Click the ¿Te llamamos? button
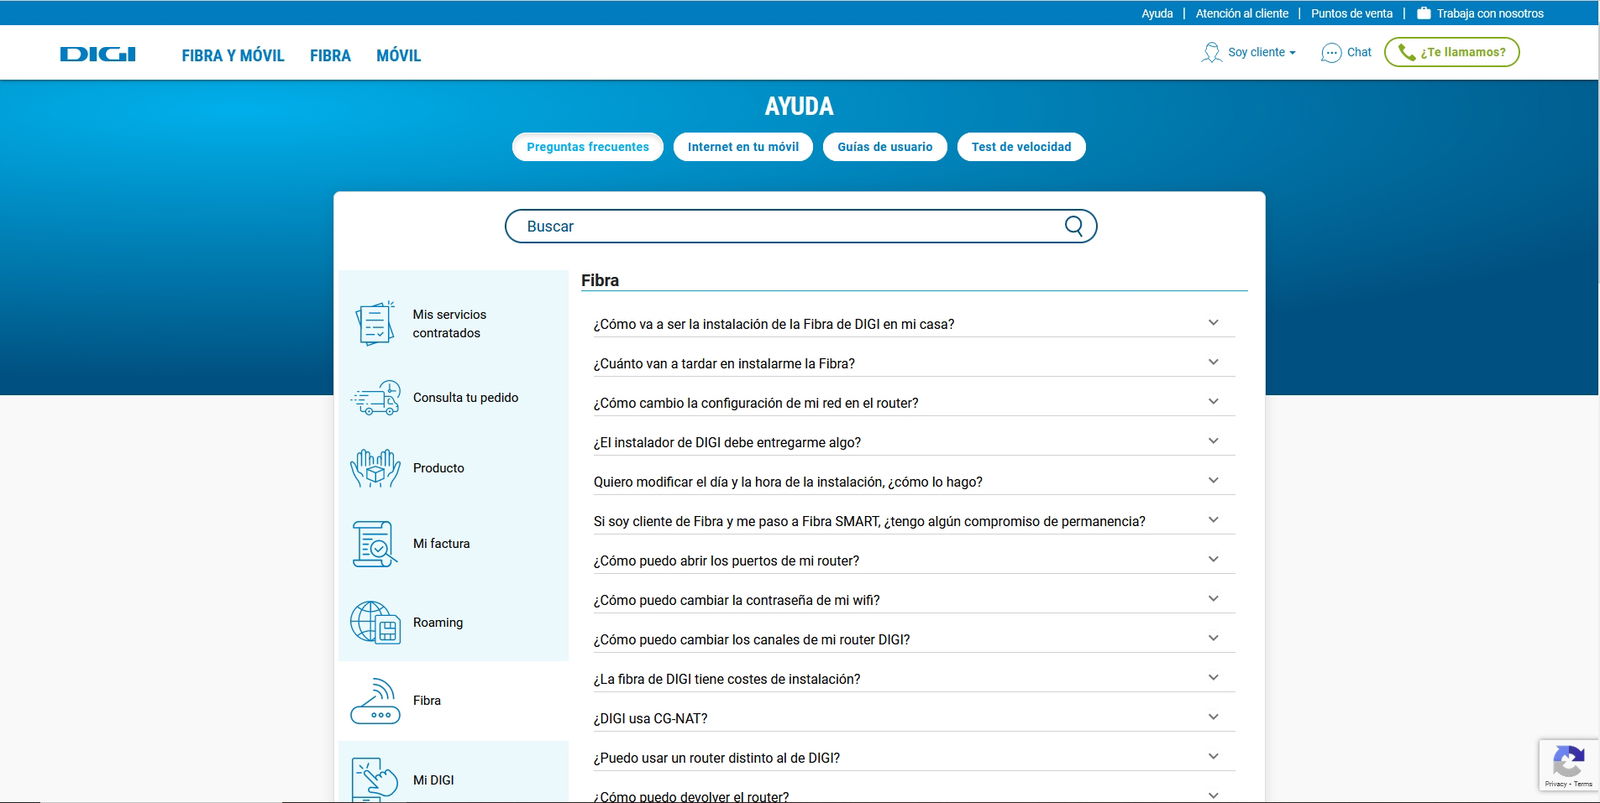This screenshot has height=803, width=1600. [x=1452, y=52]
